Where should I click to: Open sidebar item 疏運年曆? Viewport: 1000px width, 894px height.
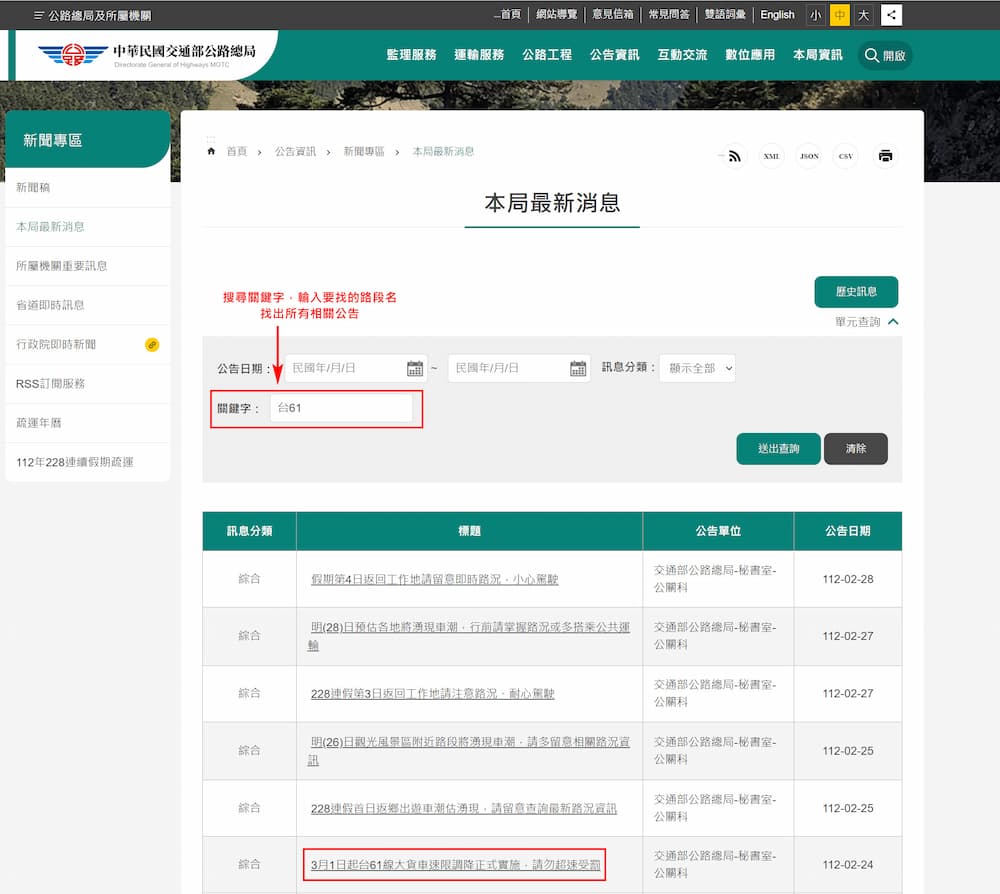(x=87, y=423)
